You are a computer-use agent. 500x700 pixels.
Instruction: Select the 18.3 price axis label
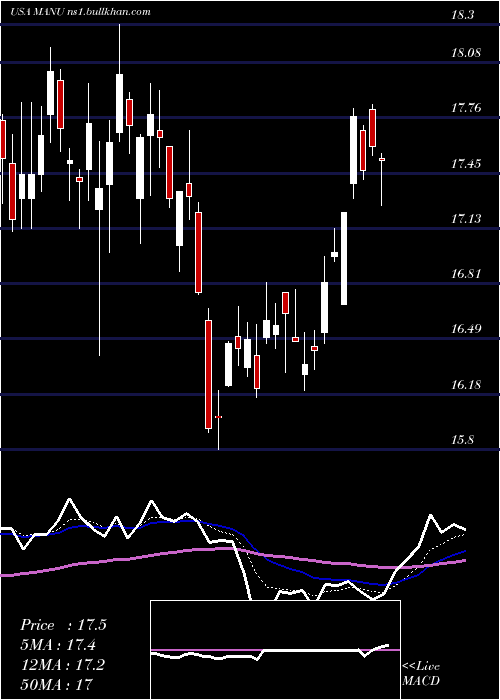[x=462, y=15]
